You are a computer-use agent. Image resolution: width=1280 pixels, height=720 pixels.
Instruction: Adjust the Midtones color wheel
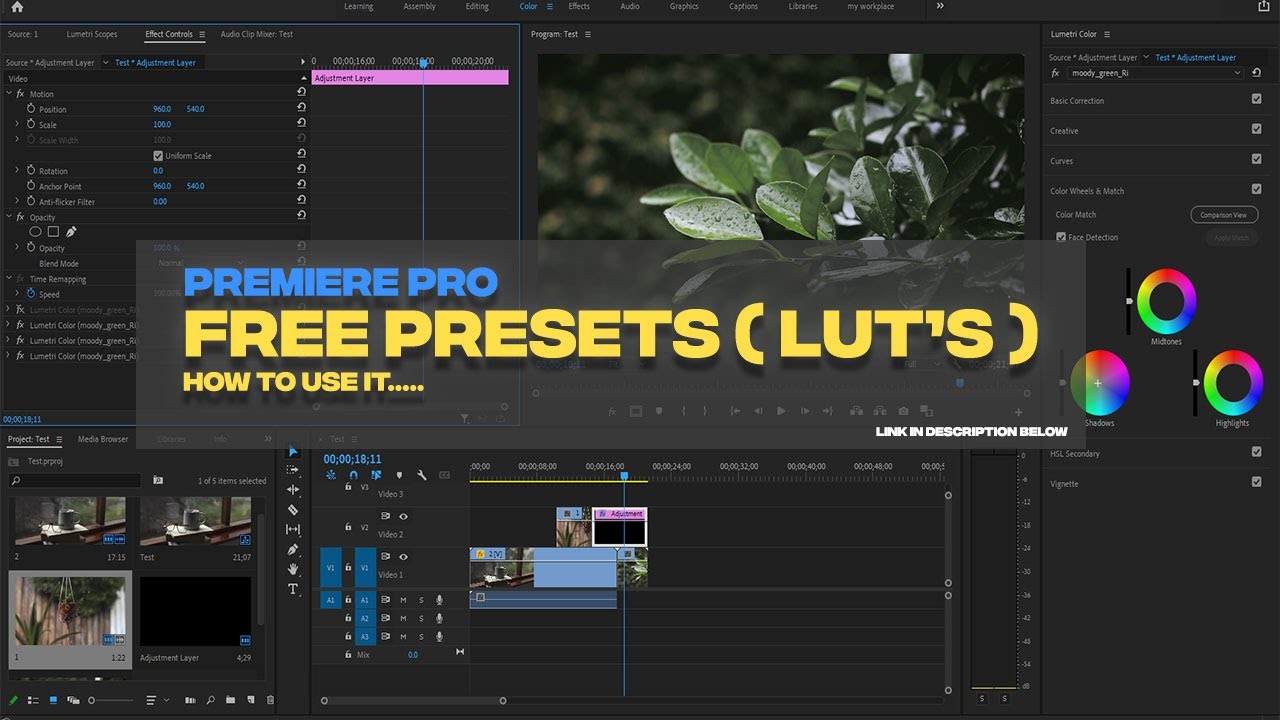pos(1167,301)
